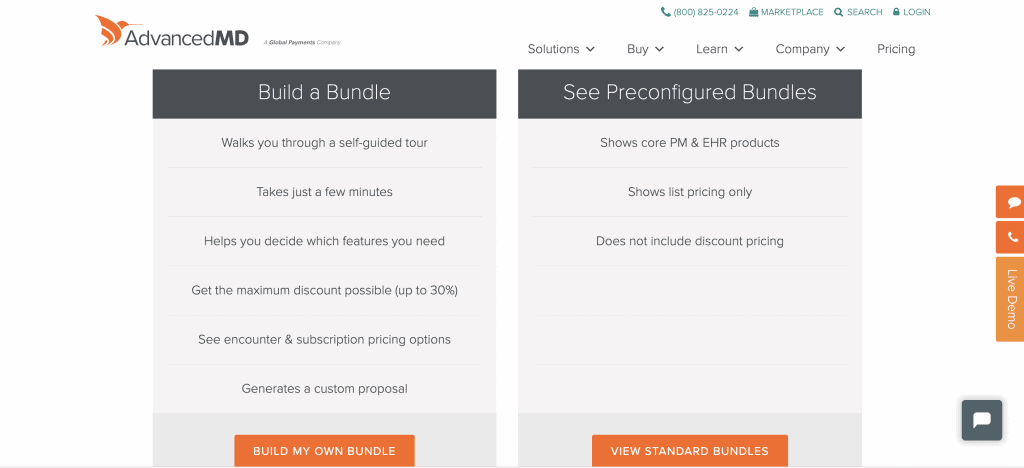Go to the Pricing page

click(x=896, y=49)
